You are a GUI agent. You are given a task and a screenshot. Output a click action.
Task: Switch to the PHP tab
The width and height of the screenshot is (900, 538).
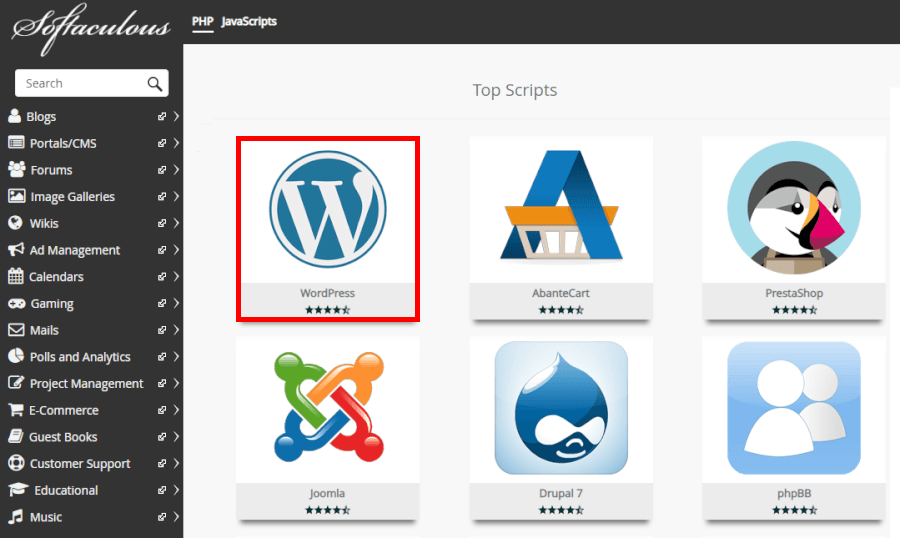click(203, 21)
